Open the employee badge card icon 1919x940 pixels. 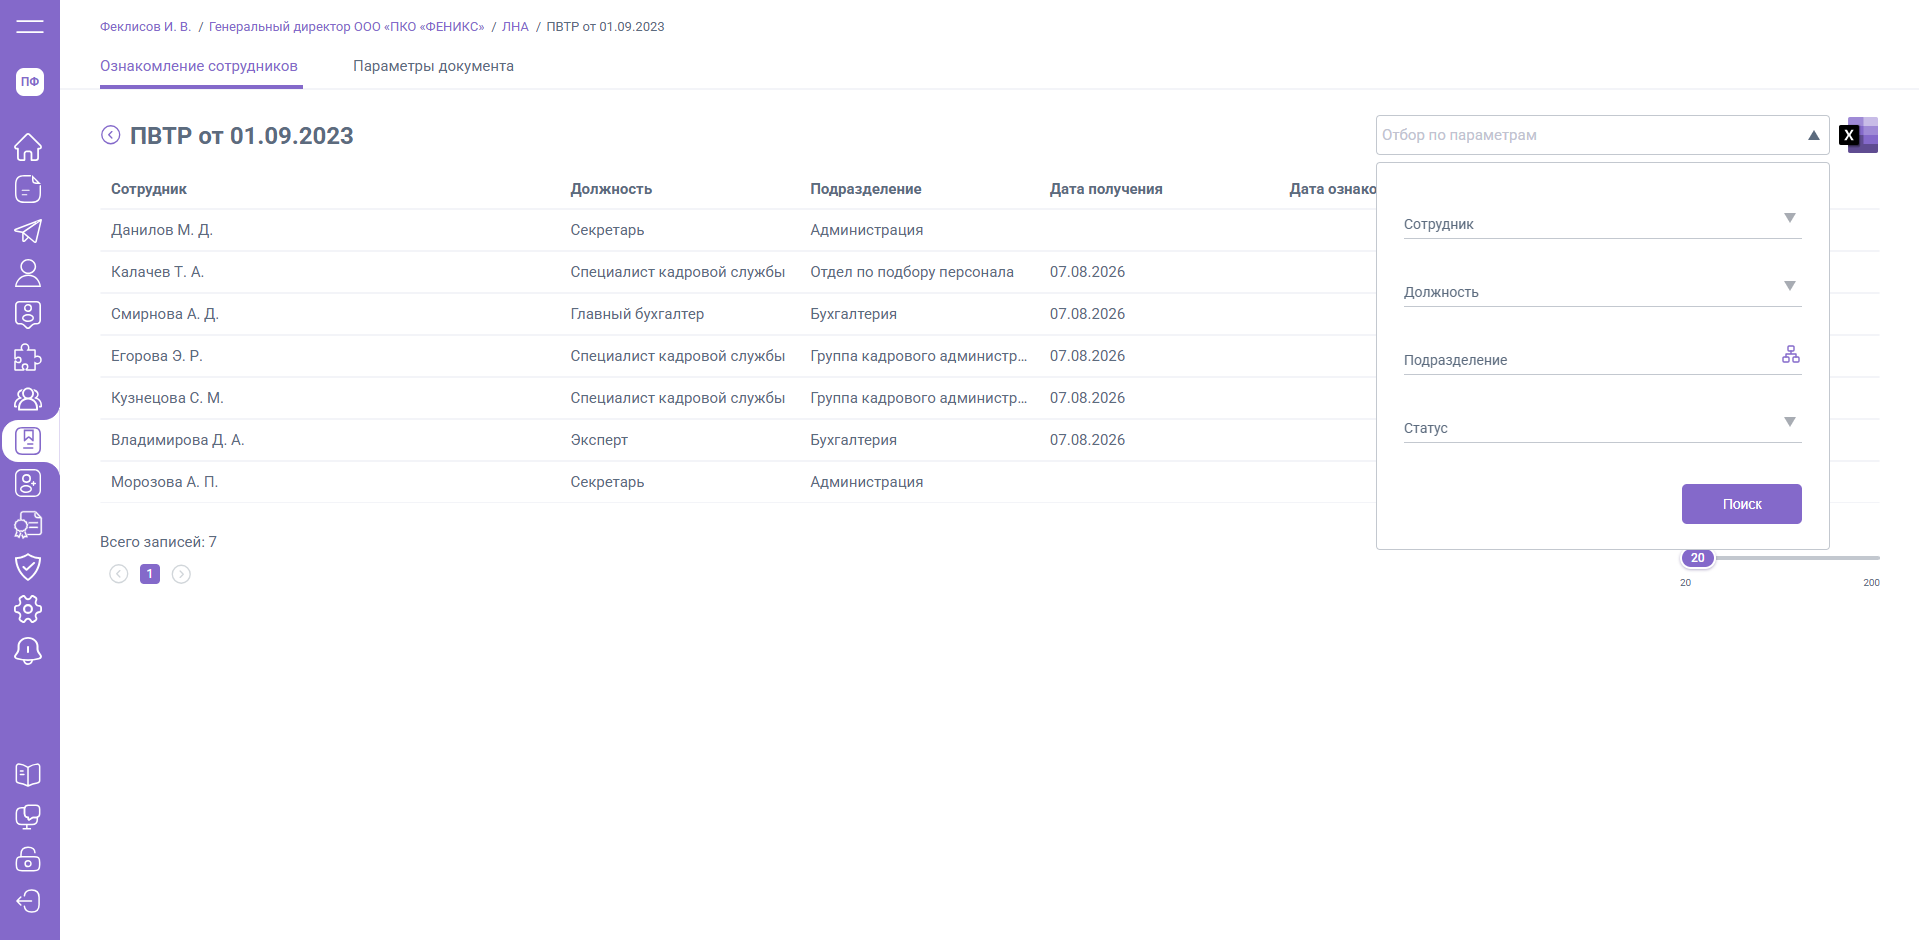click(x=28, y=315)
